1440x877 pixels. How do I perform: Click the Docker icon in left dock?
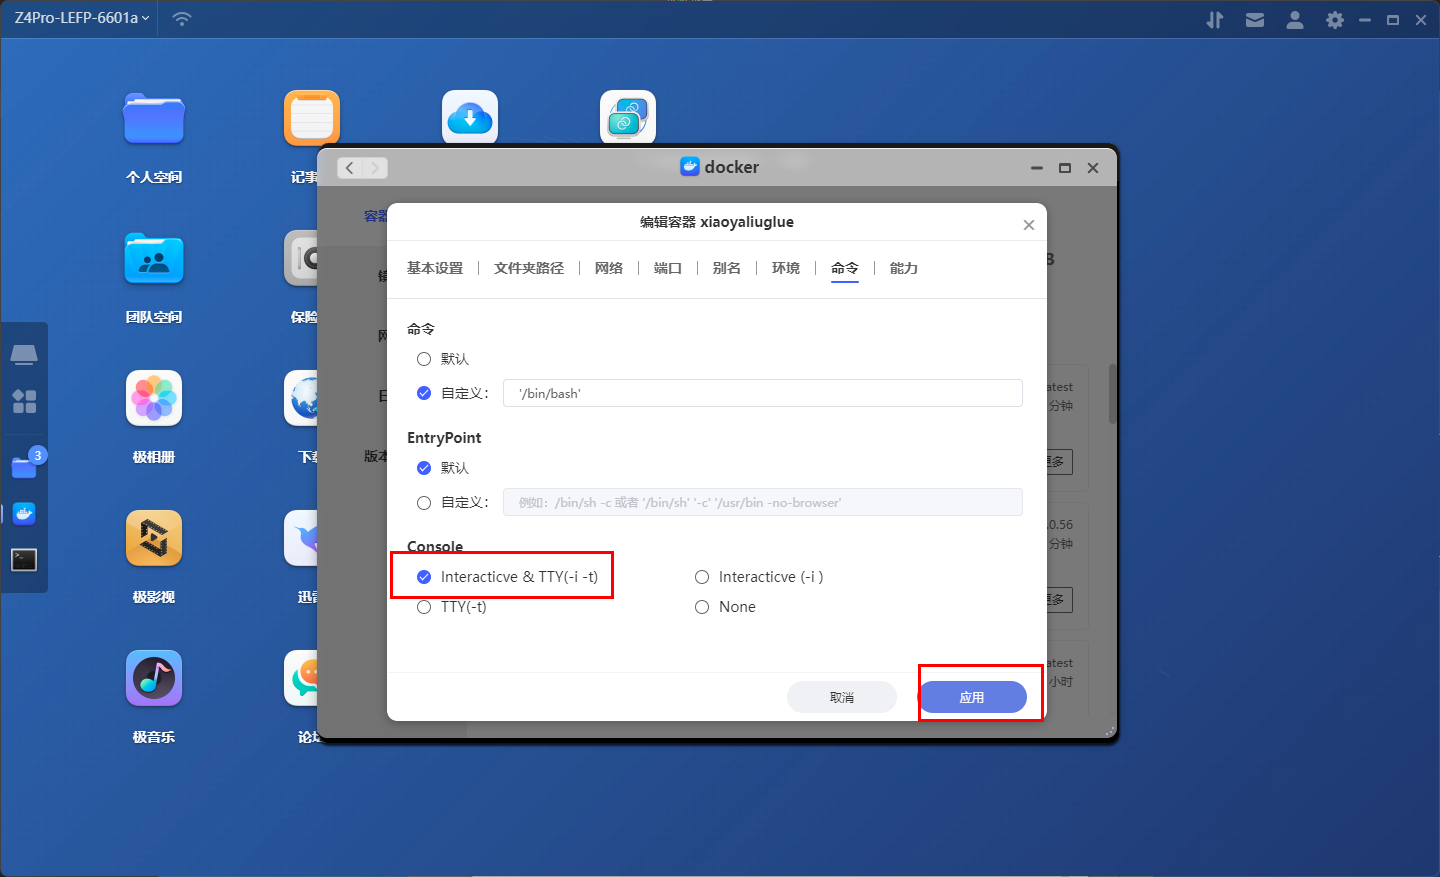[24, 514]
